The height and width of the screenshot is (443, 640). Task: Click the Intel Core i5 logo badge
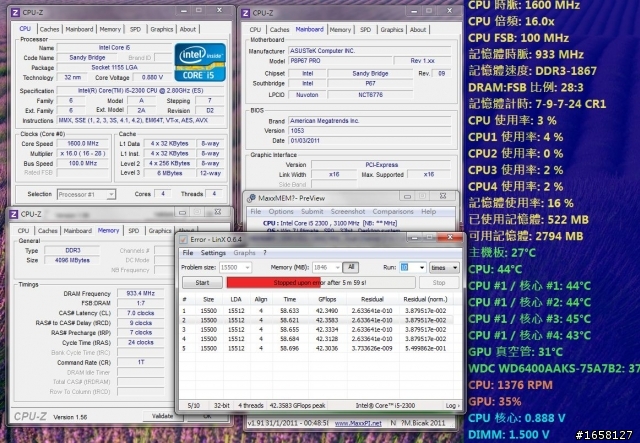200,62
